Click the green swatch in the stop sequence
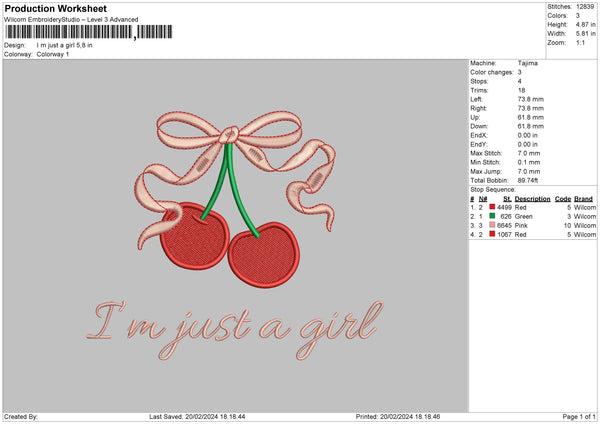The image size is (600, 424). coord(492,216)
